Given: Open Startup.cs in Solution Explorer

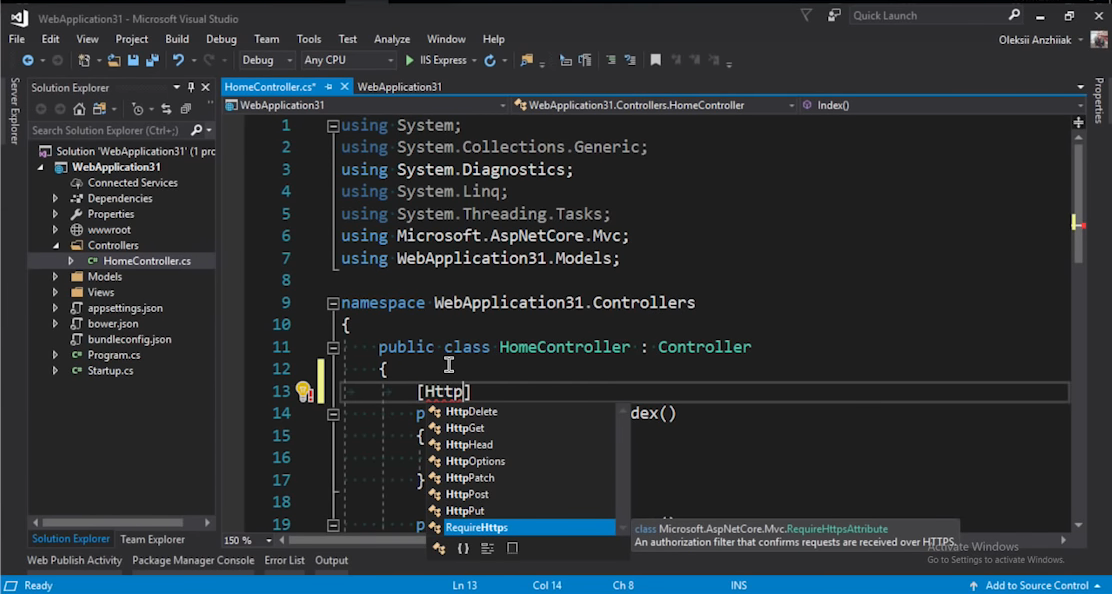Looking at the screenshot, I should pyautogui.click(x=110, y=371).
